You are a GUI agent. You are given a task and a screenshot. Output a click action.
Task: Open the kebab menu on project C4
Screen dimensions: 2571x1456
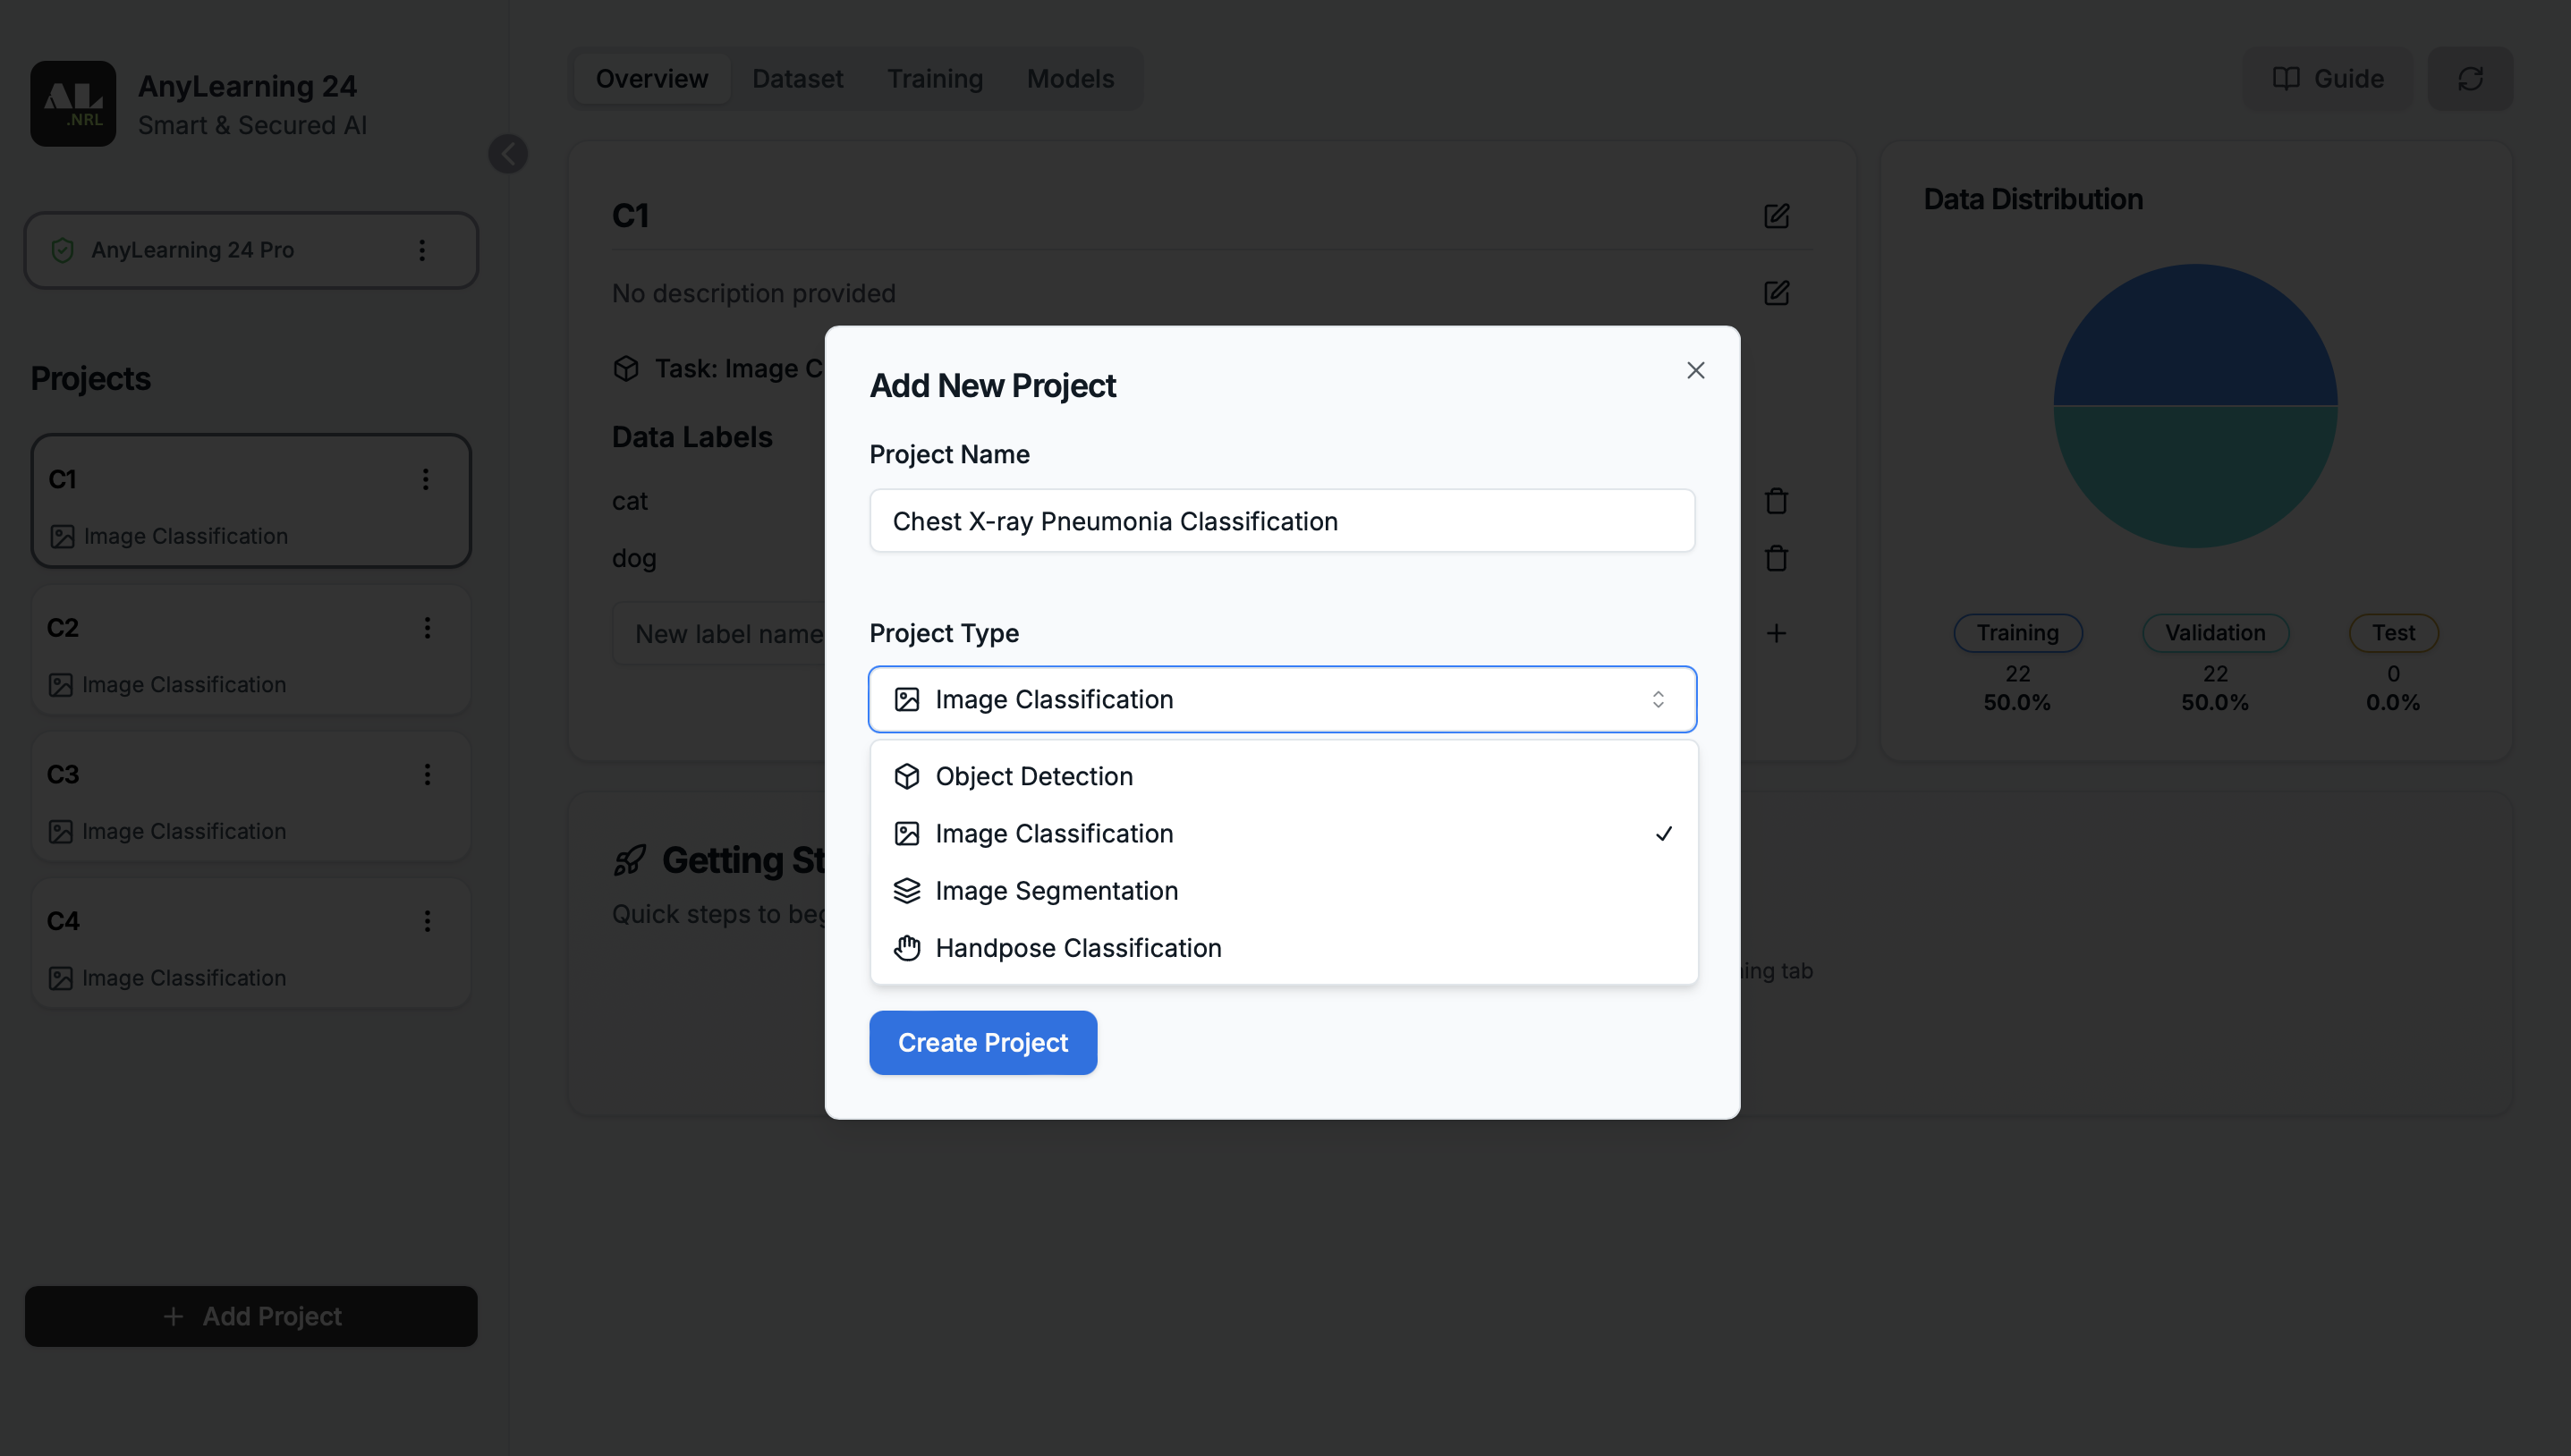pyautogui.click(x=428, y=920)
